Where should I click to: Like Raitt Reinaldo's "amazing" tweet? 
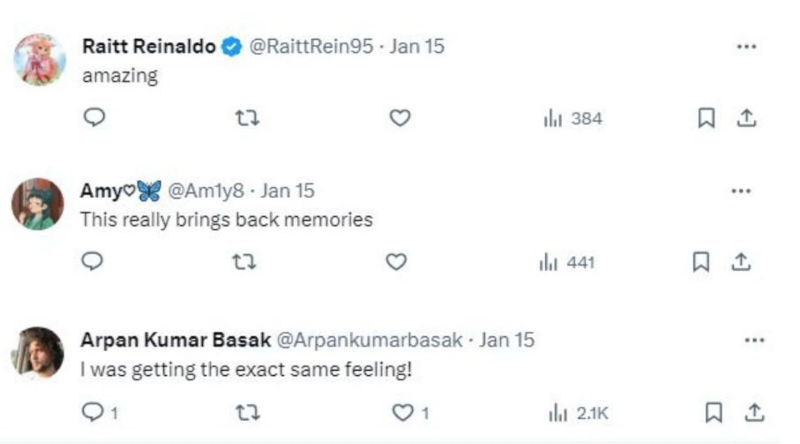point(399,118)
